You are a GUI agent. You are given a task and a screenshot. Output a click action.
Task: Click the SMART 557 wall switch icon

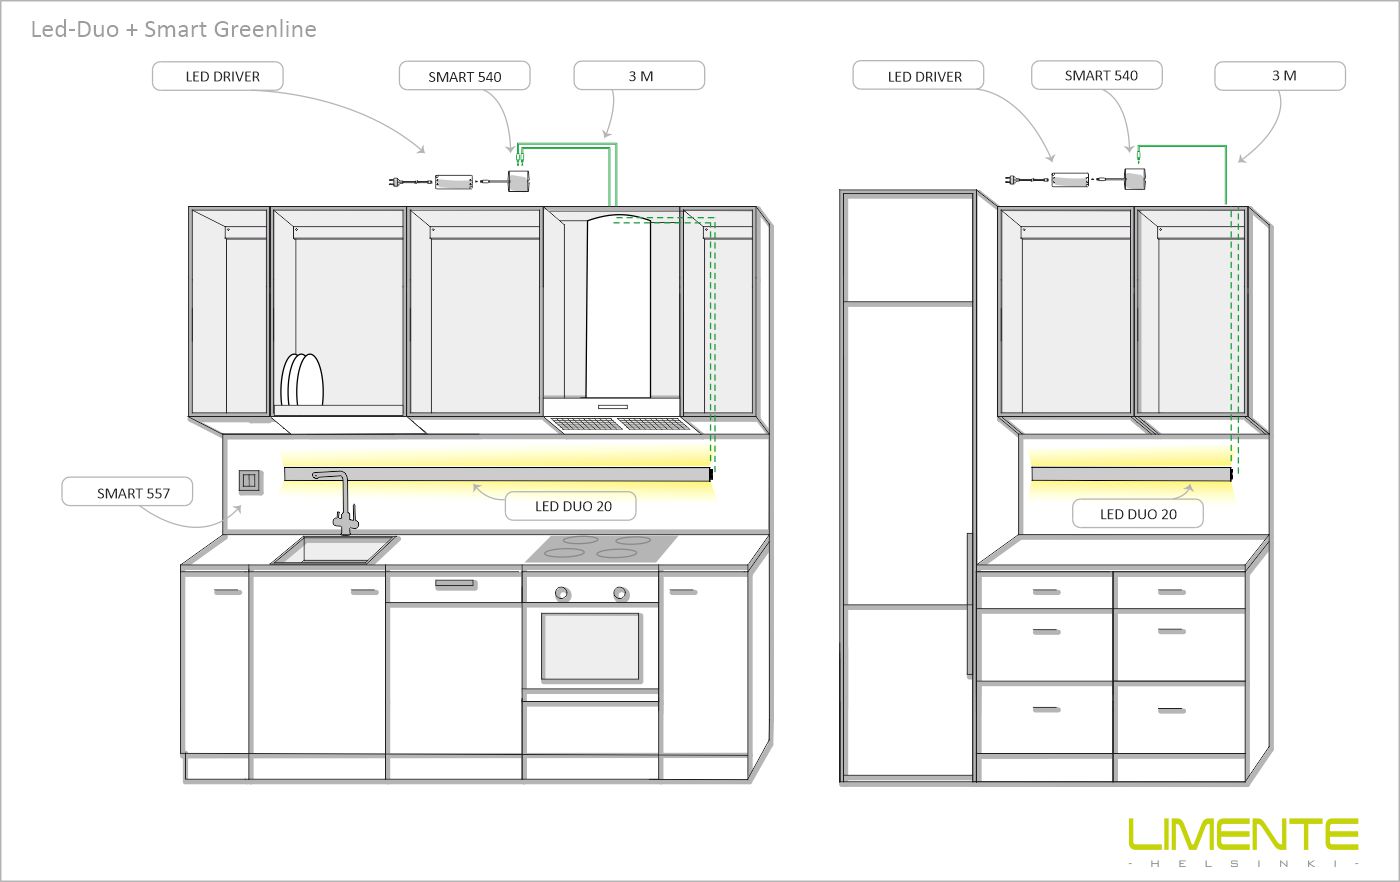(250, 481)
